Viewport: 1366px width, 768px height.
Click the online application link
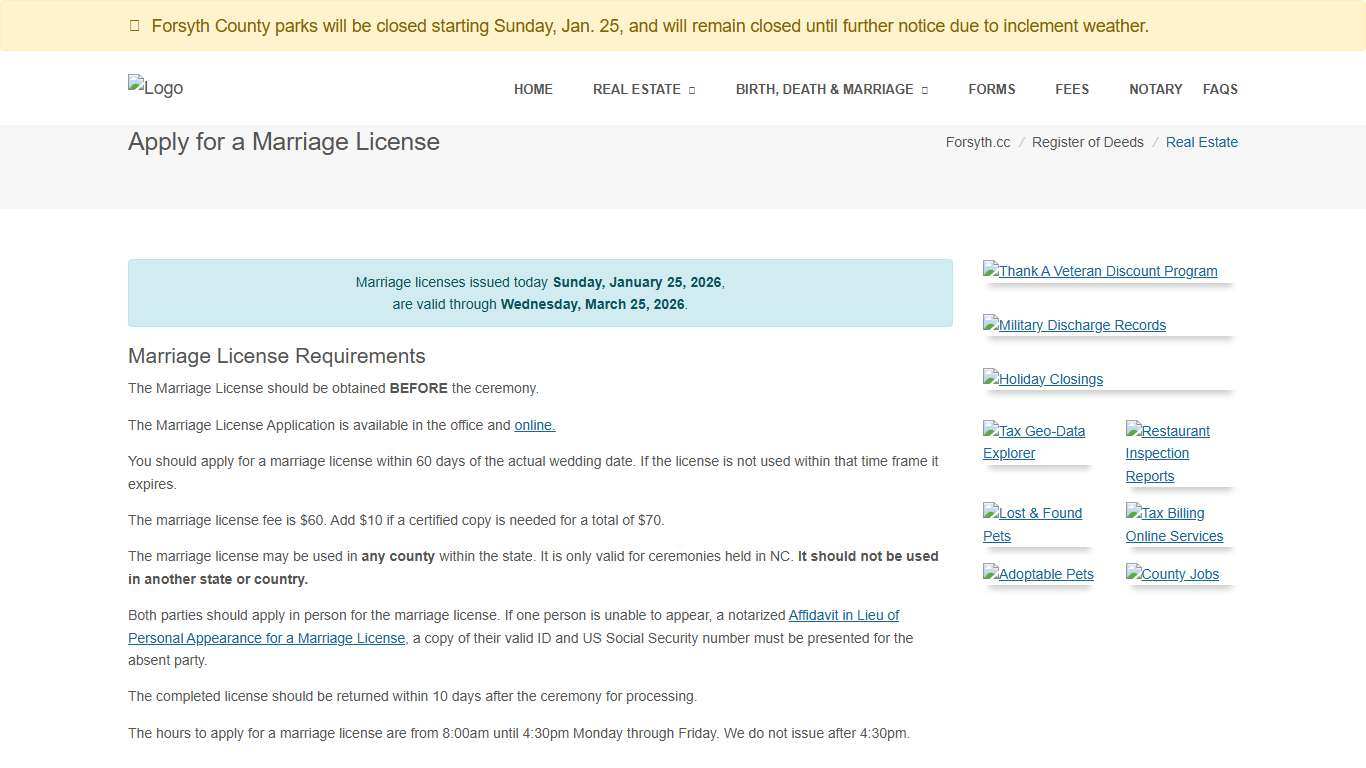coord(534,425)
